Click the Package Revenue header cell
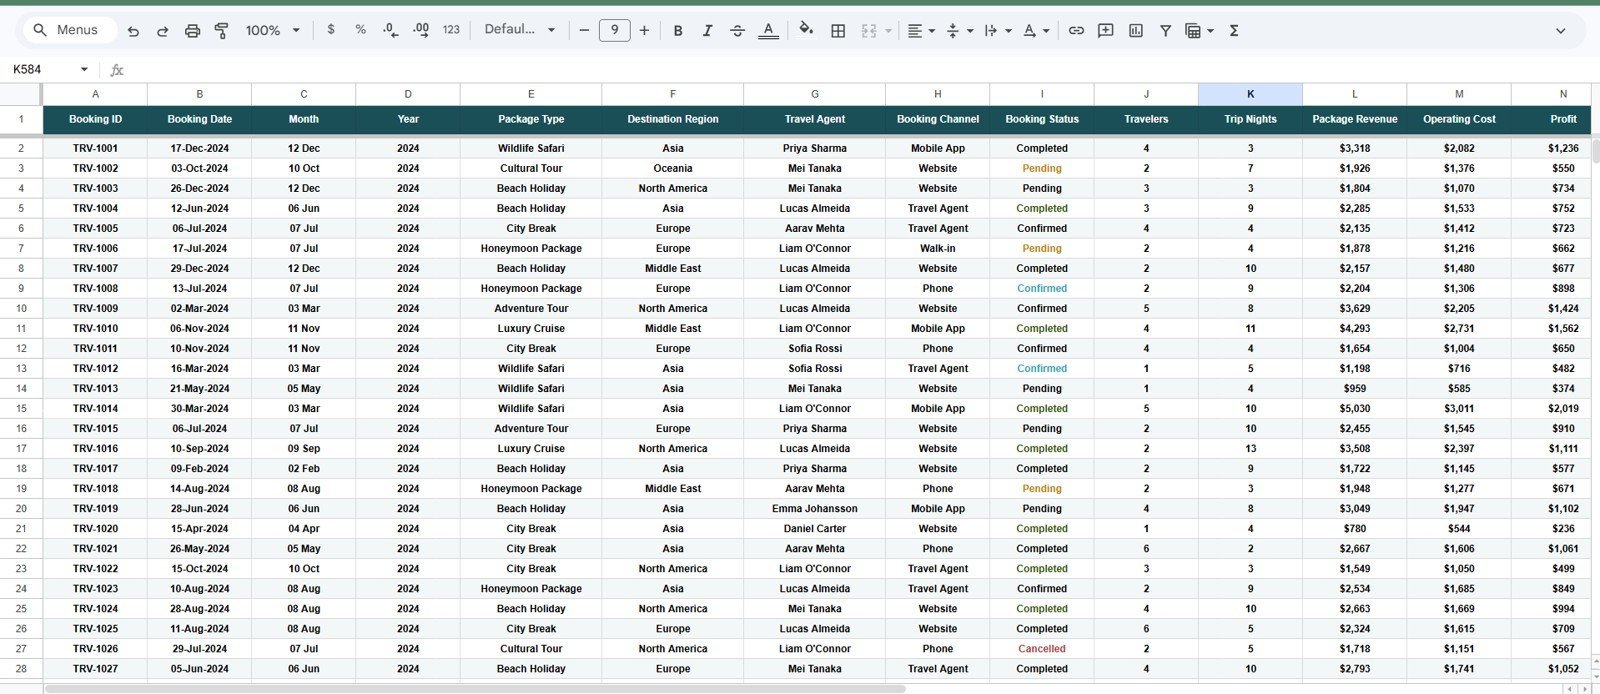 [x=1355, y=119]
